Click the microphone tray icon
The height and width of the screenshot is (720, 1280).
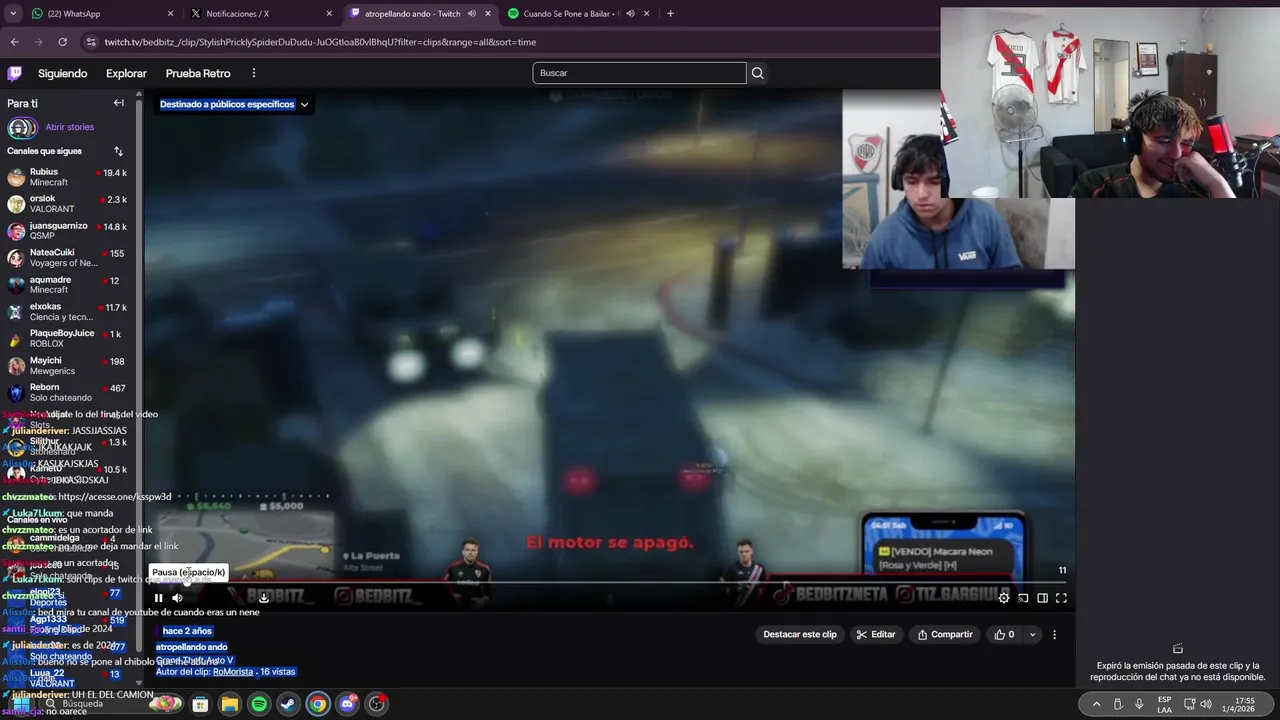tap(1139, 704)
